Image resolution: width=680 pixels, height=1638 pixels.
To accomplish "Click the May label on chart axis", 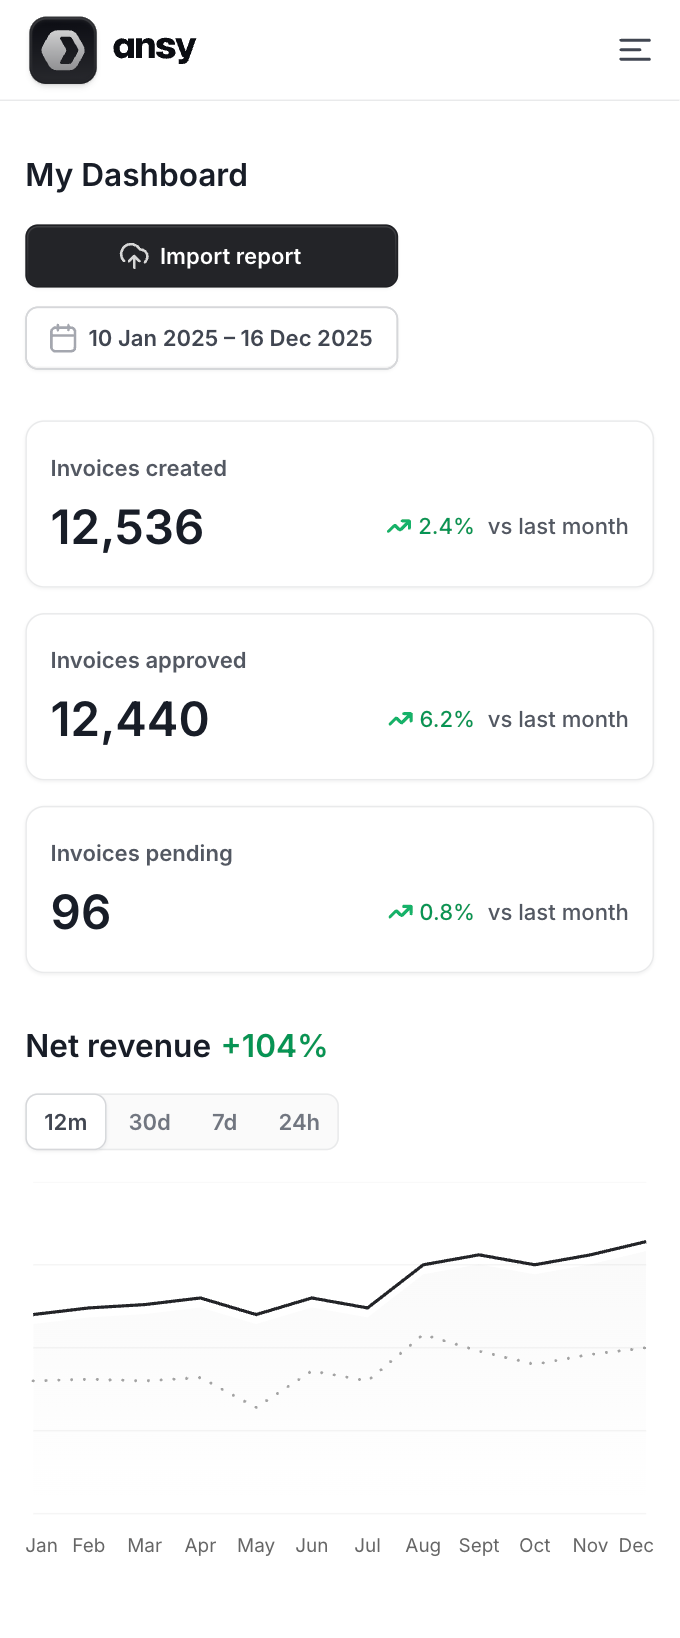I will (x=256, y=1545).
